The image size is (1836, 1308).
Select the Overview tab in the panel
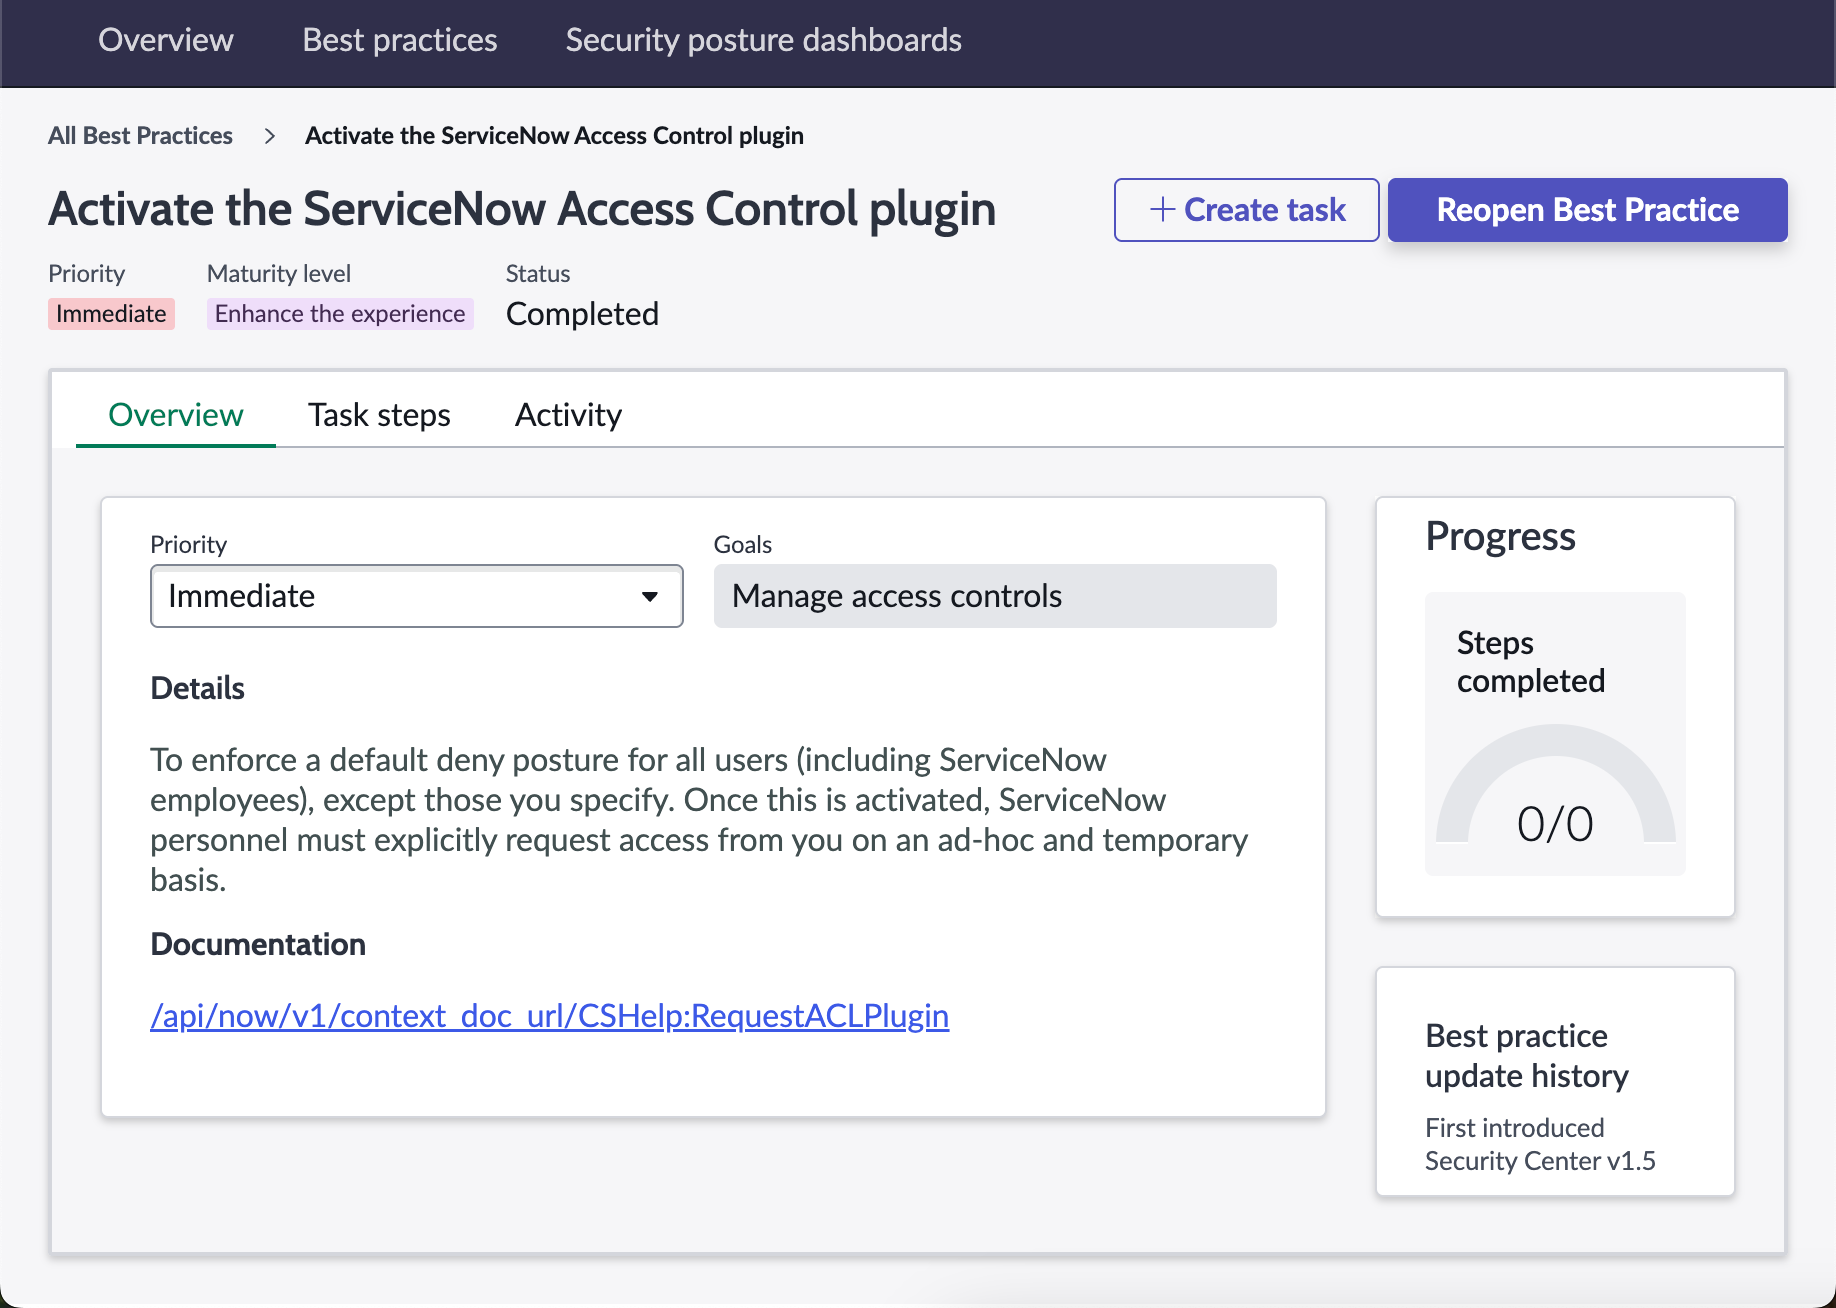pos(176,415)
